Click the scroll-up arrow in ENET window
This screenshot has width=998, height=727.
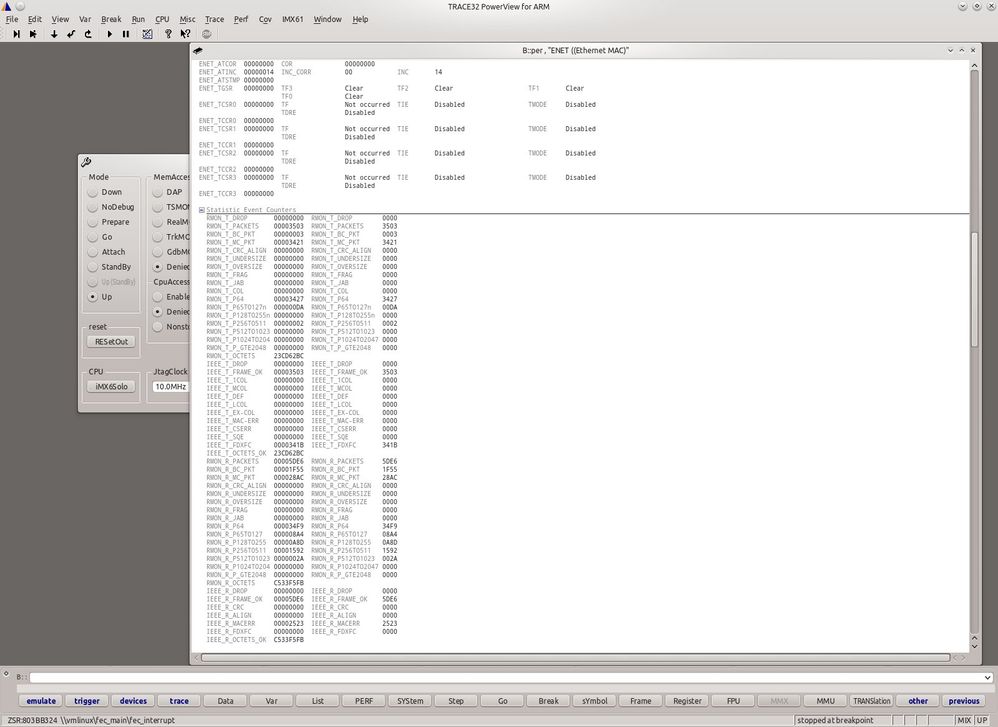(x=974, y=65)
